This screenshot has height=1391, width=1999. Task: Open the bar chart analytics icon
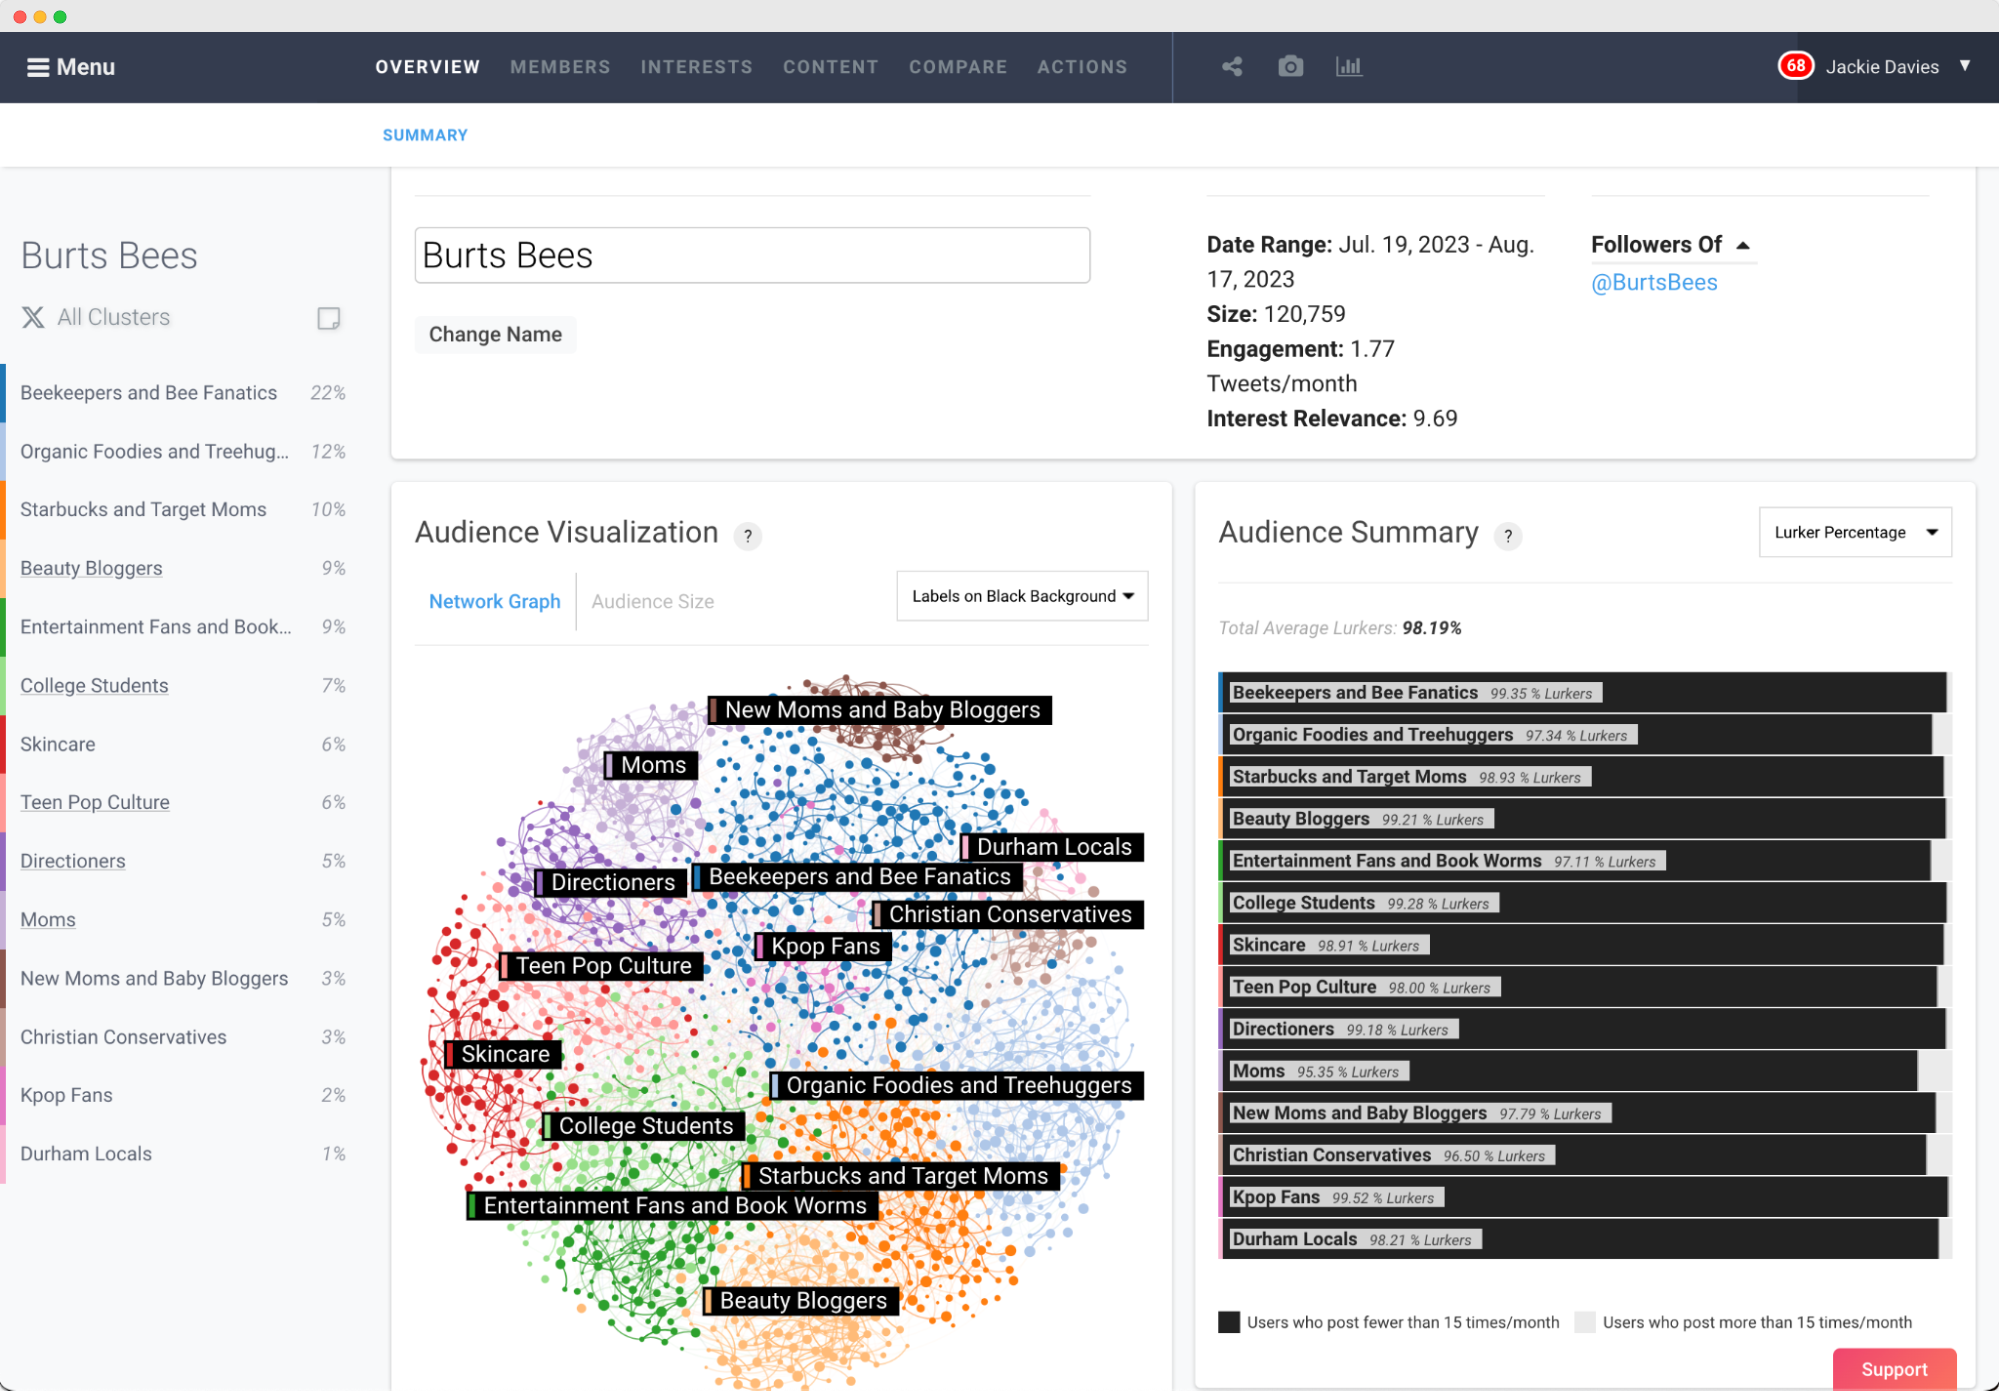pos(1349,66)
